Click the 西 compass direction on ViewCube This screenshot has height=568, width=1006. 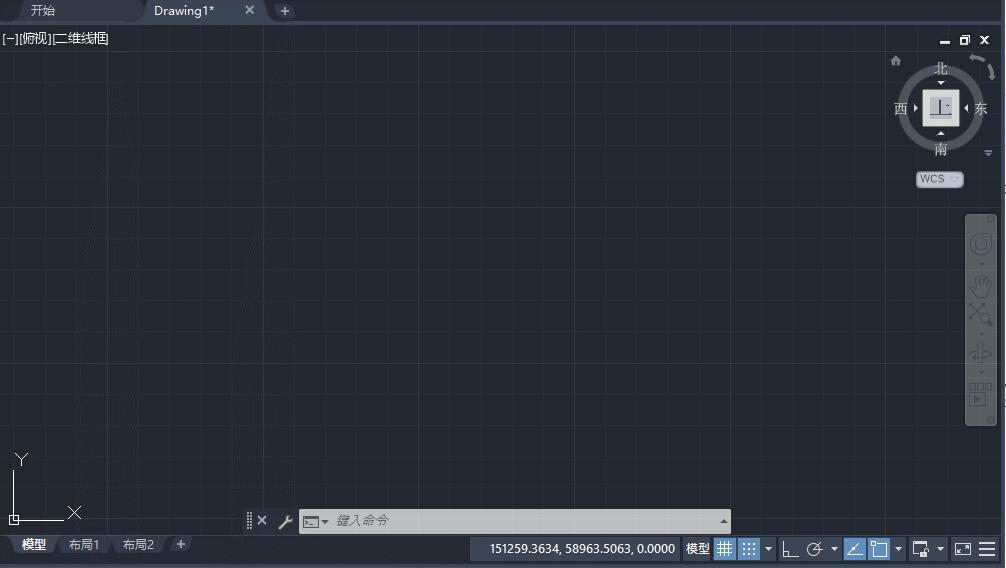901,108
